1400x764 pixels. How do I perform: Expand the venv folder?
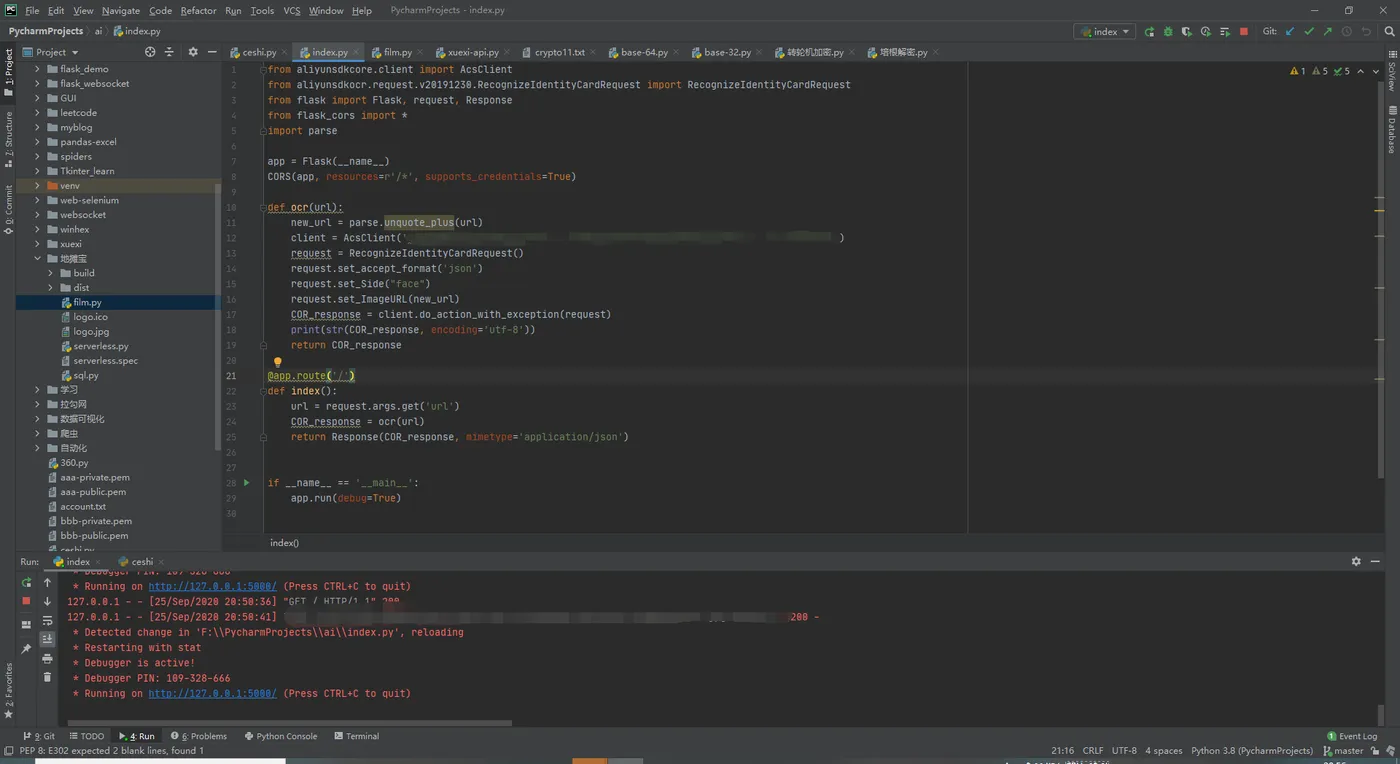pos(38,186)
